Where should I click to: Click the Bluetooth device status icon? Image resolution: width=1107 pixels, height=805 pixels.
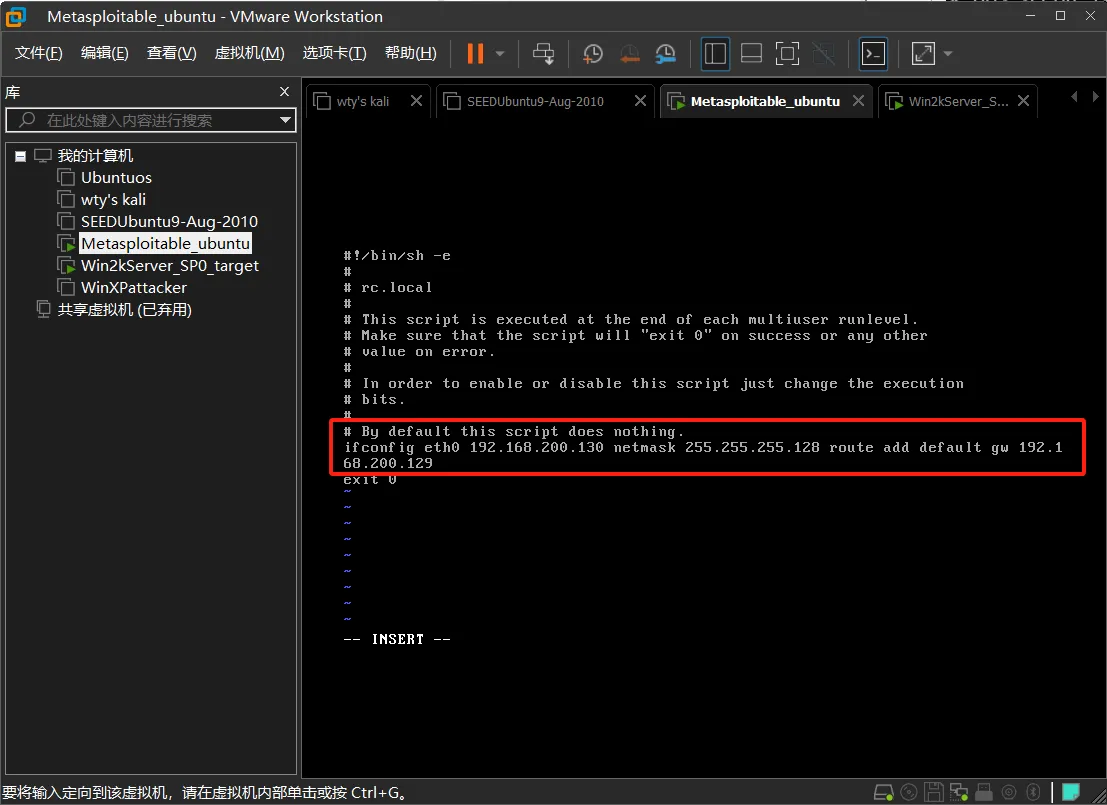point(1034,792)
